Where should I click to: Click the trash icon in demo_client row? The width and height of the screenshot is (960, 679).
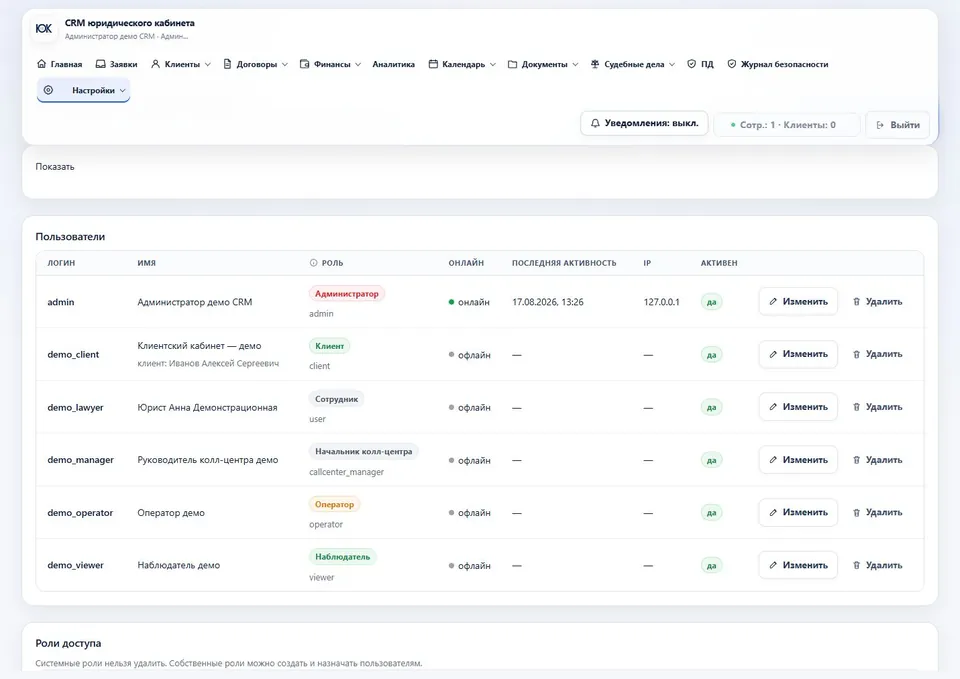point(857,354)
